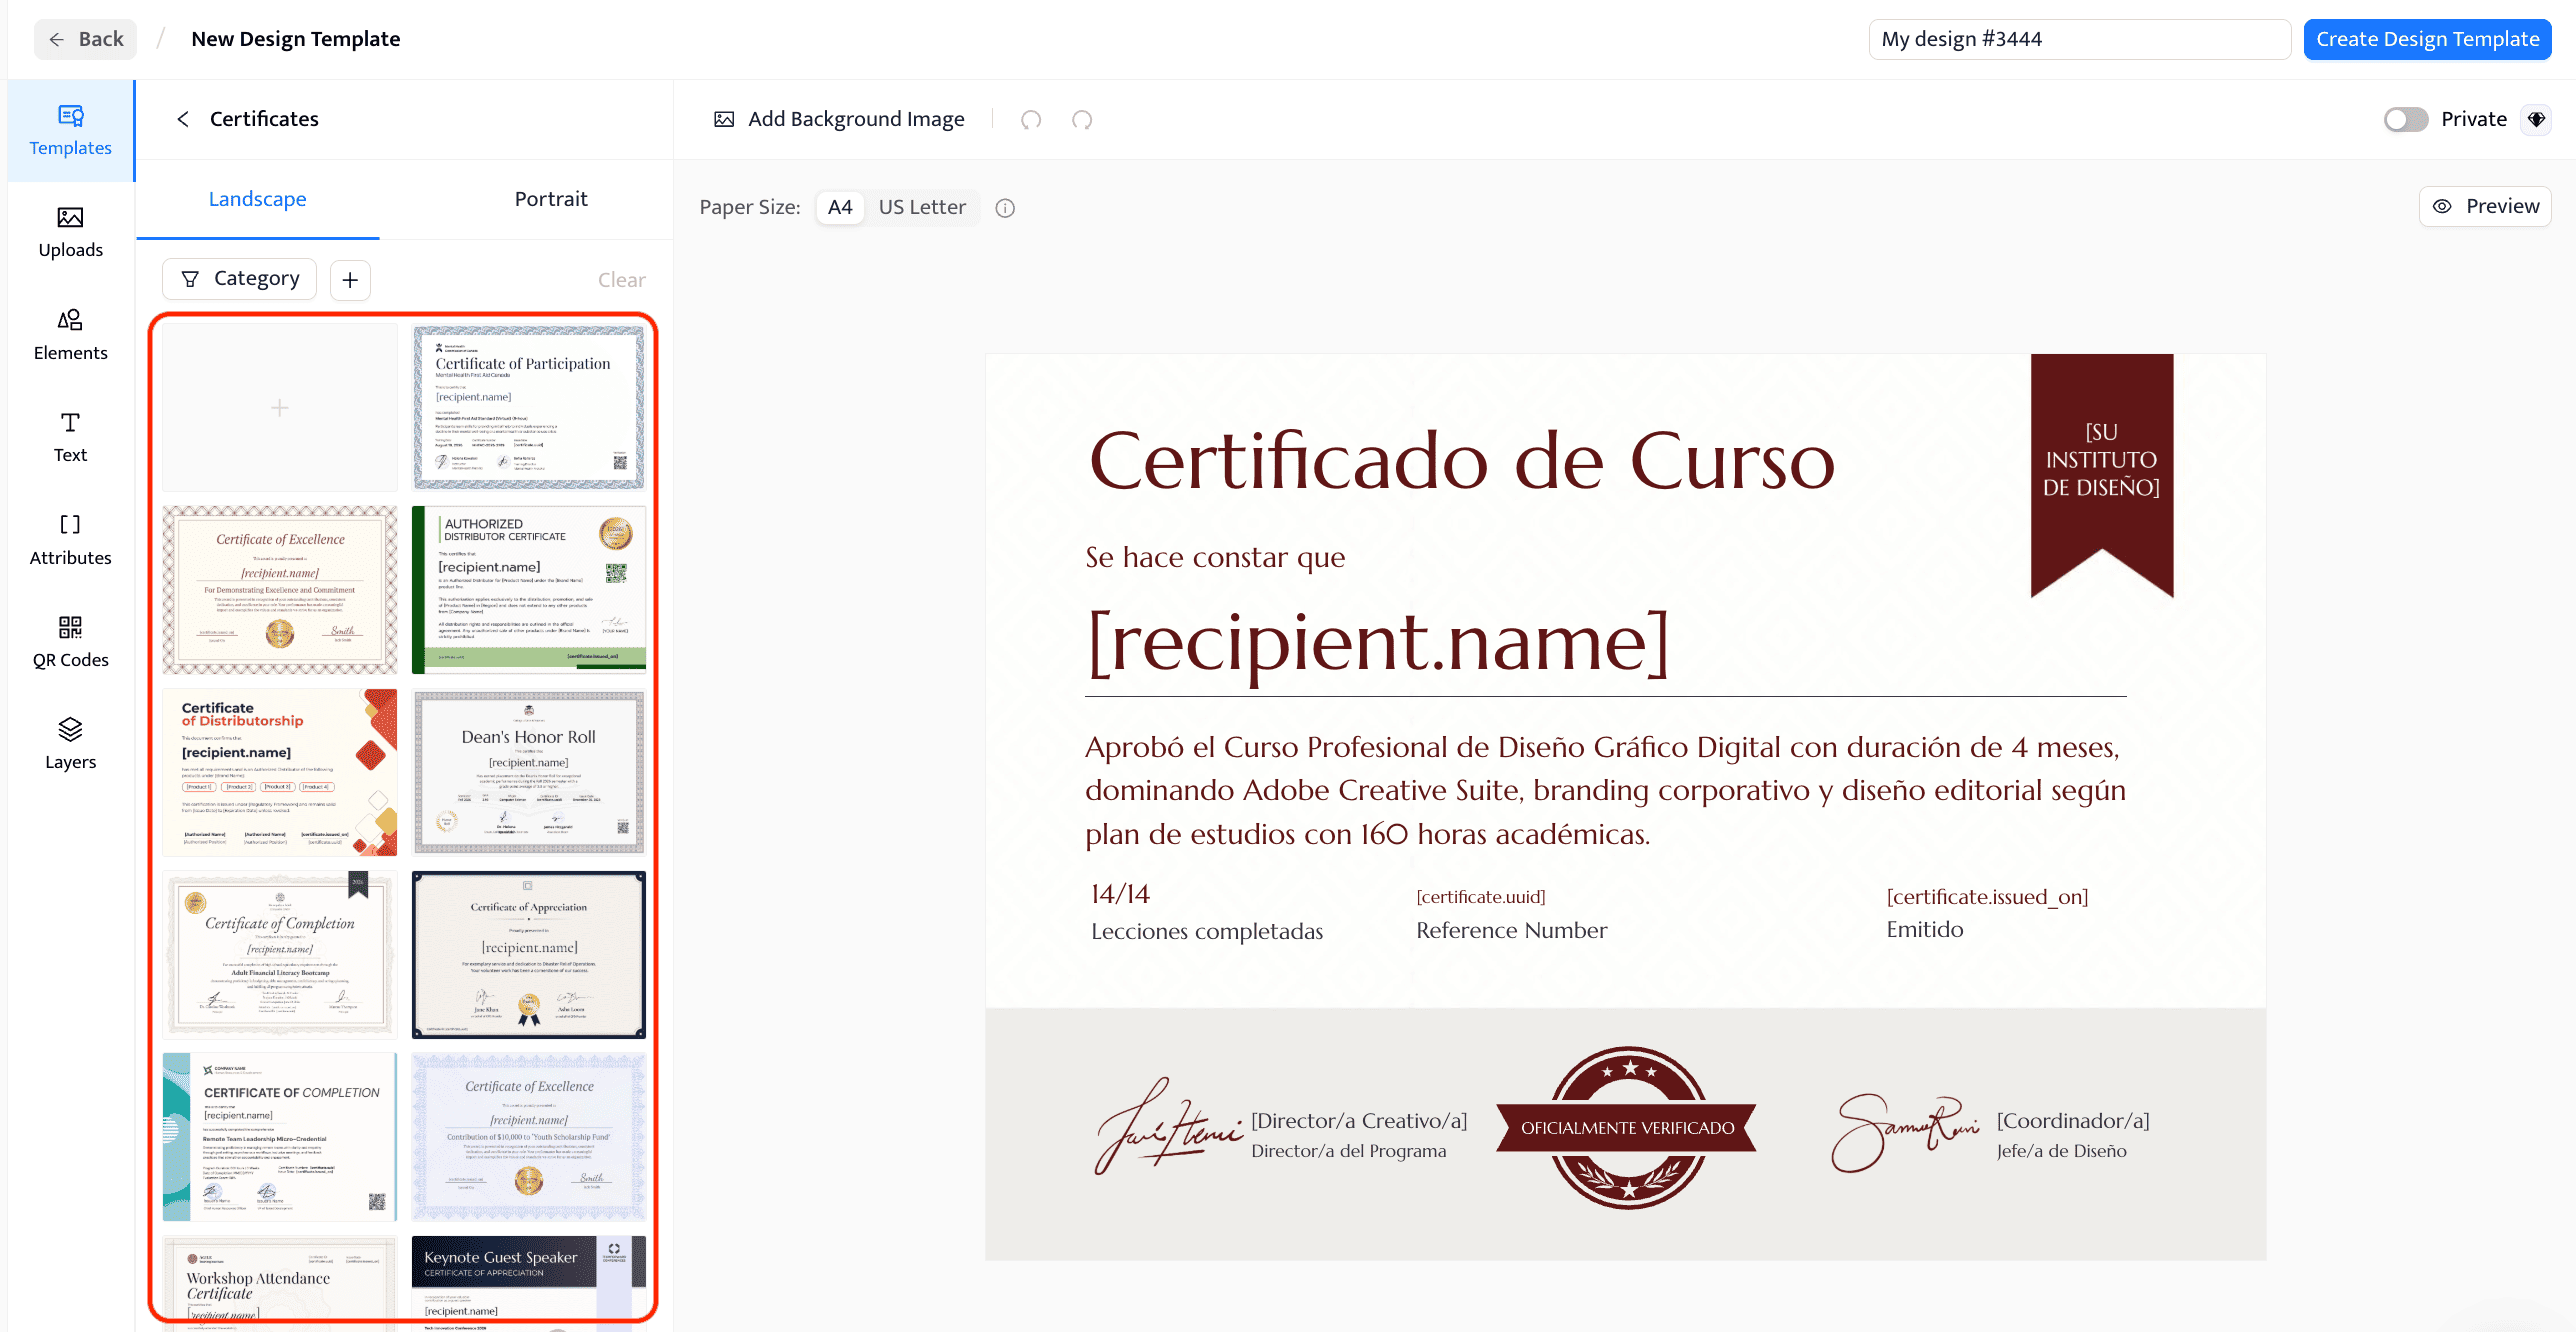Open the QR Codes sidebar panel

[x=70, y=642]
